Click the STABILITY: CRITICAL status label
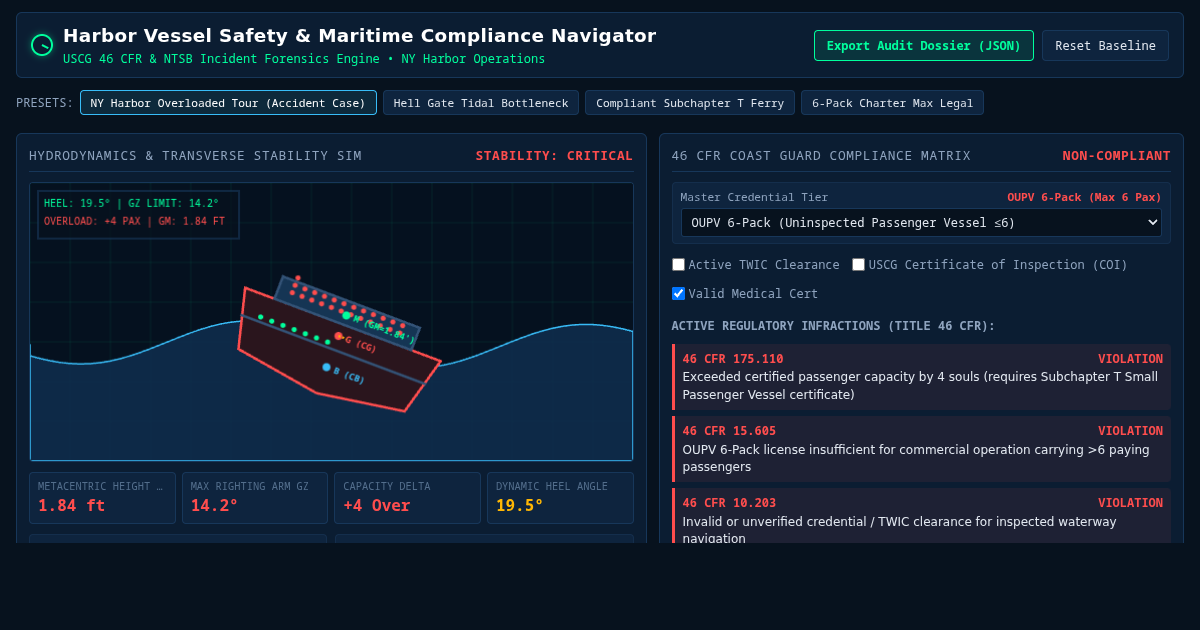The image size is (1200, 630). click(x=554, y=156)
